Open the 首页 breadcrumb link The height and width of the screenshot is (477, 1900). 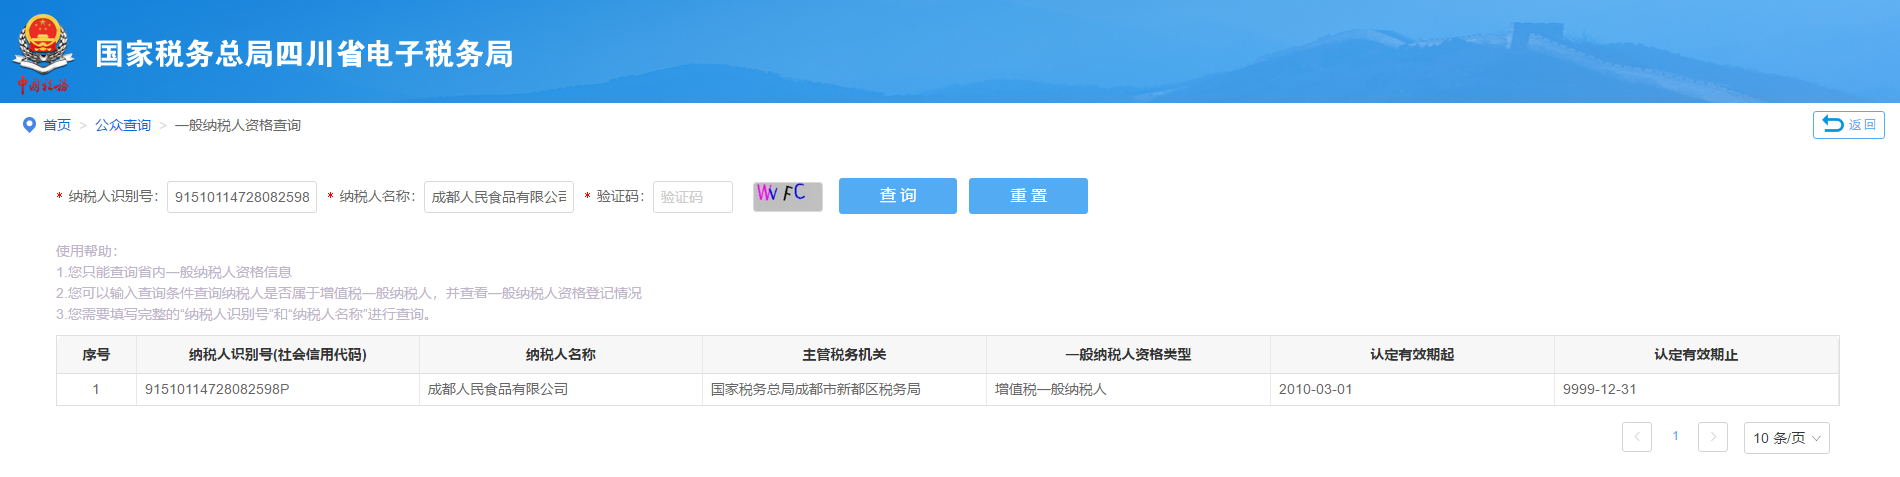coord(57,125)
